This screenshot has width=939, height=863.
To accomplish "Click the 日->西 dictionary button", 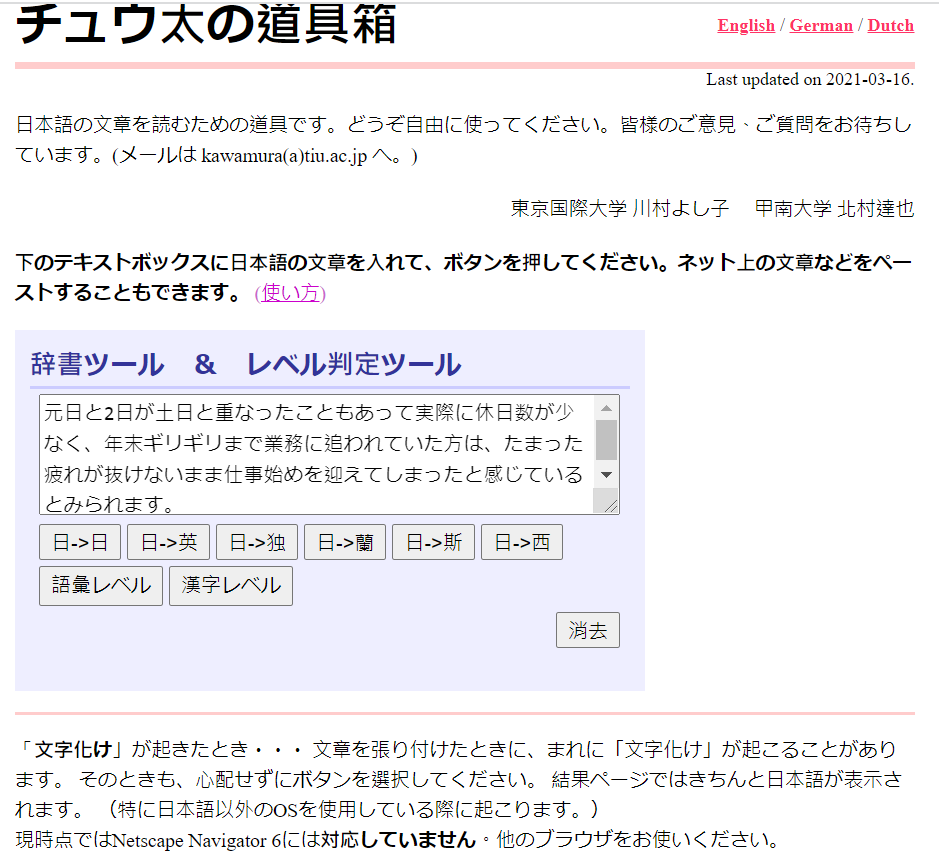I will pos(522,542).
